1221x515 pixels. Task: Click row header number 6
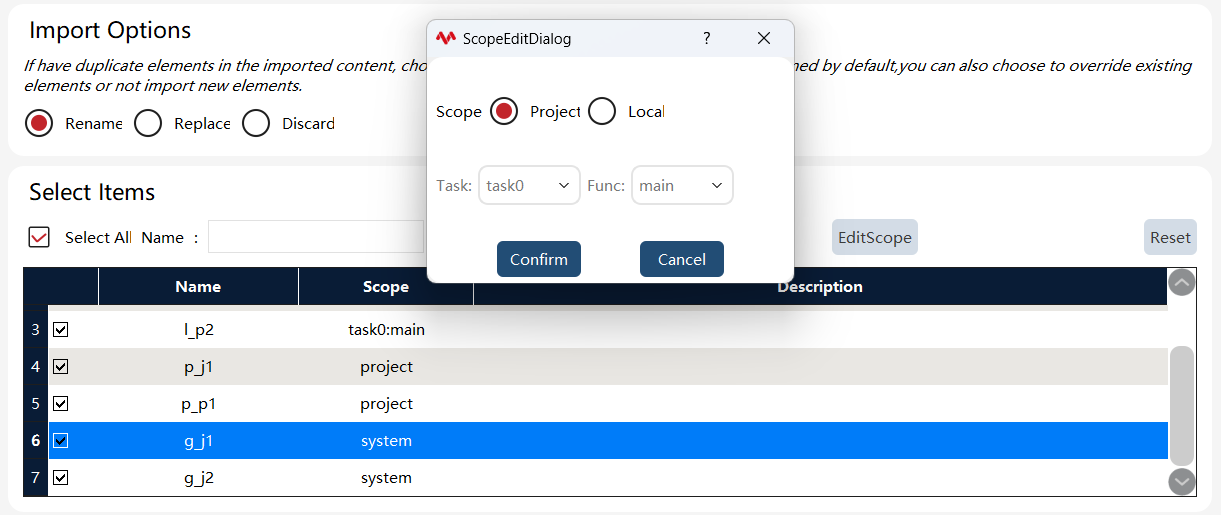click(x=35, y=440)
